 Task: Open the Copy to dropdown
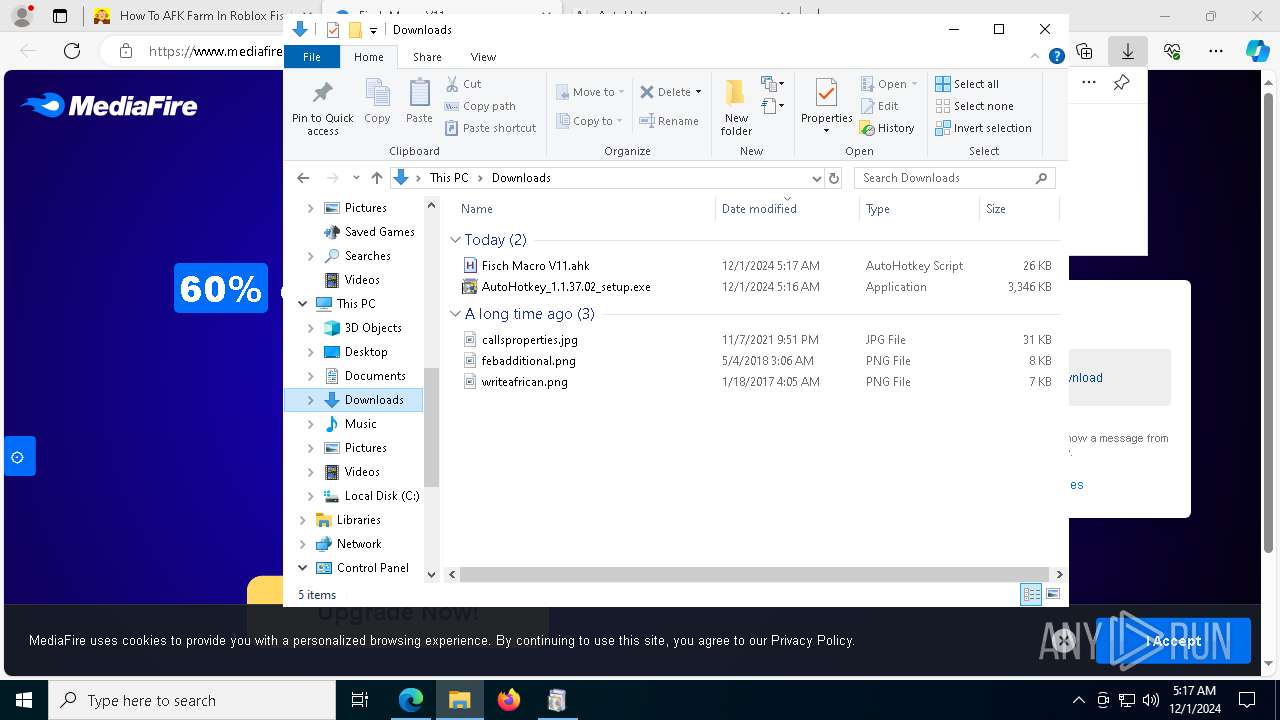coord(590,121)
